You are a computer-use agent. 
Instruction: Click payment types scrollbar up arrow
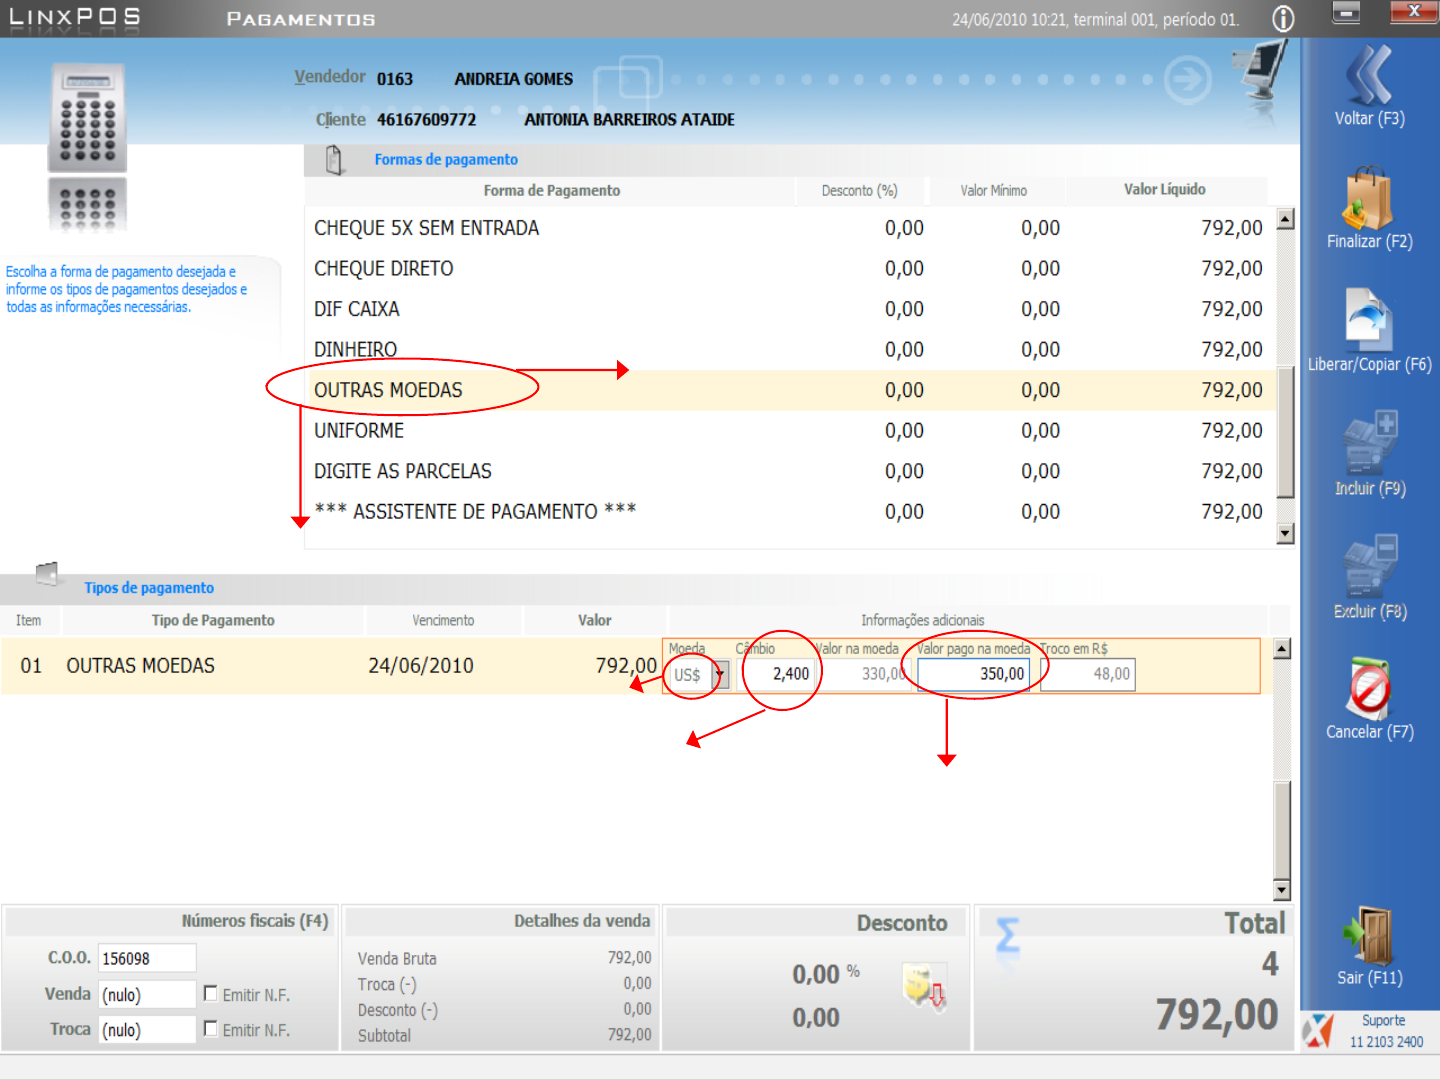click(1282, 649)
